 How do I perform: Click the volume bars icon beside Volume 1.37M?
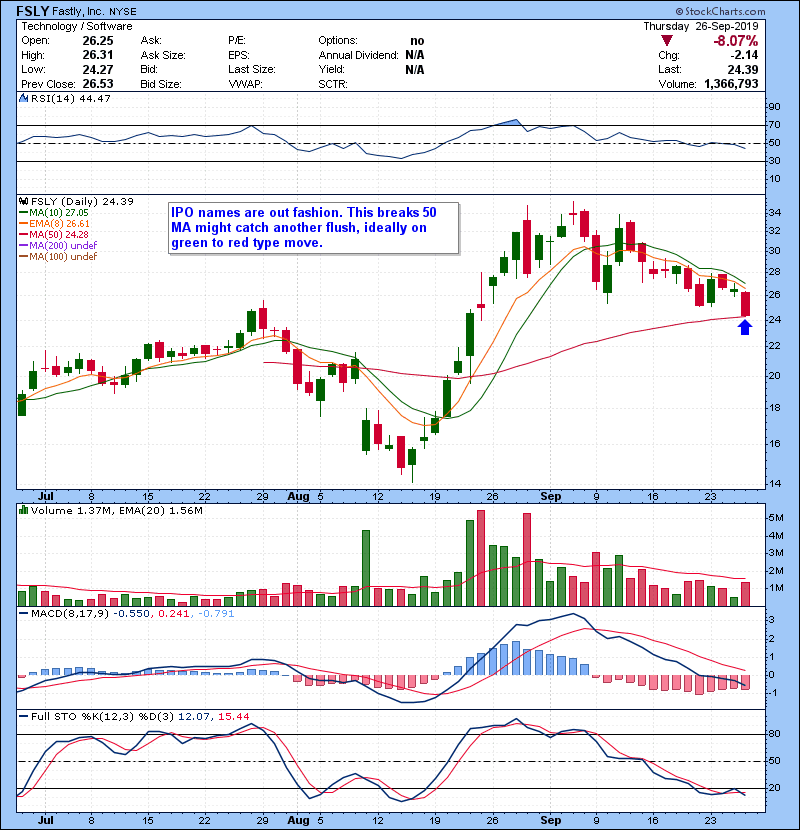(x=23, y=510)
